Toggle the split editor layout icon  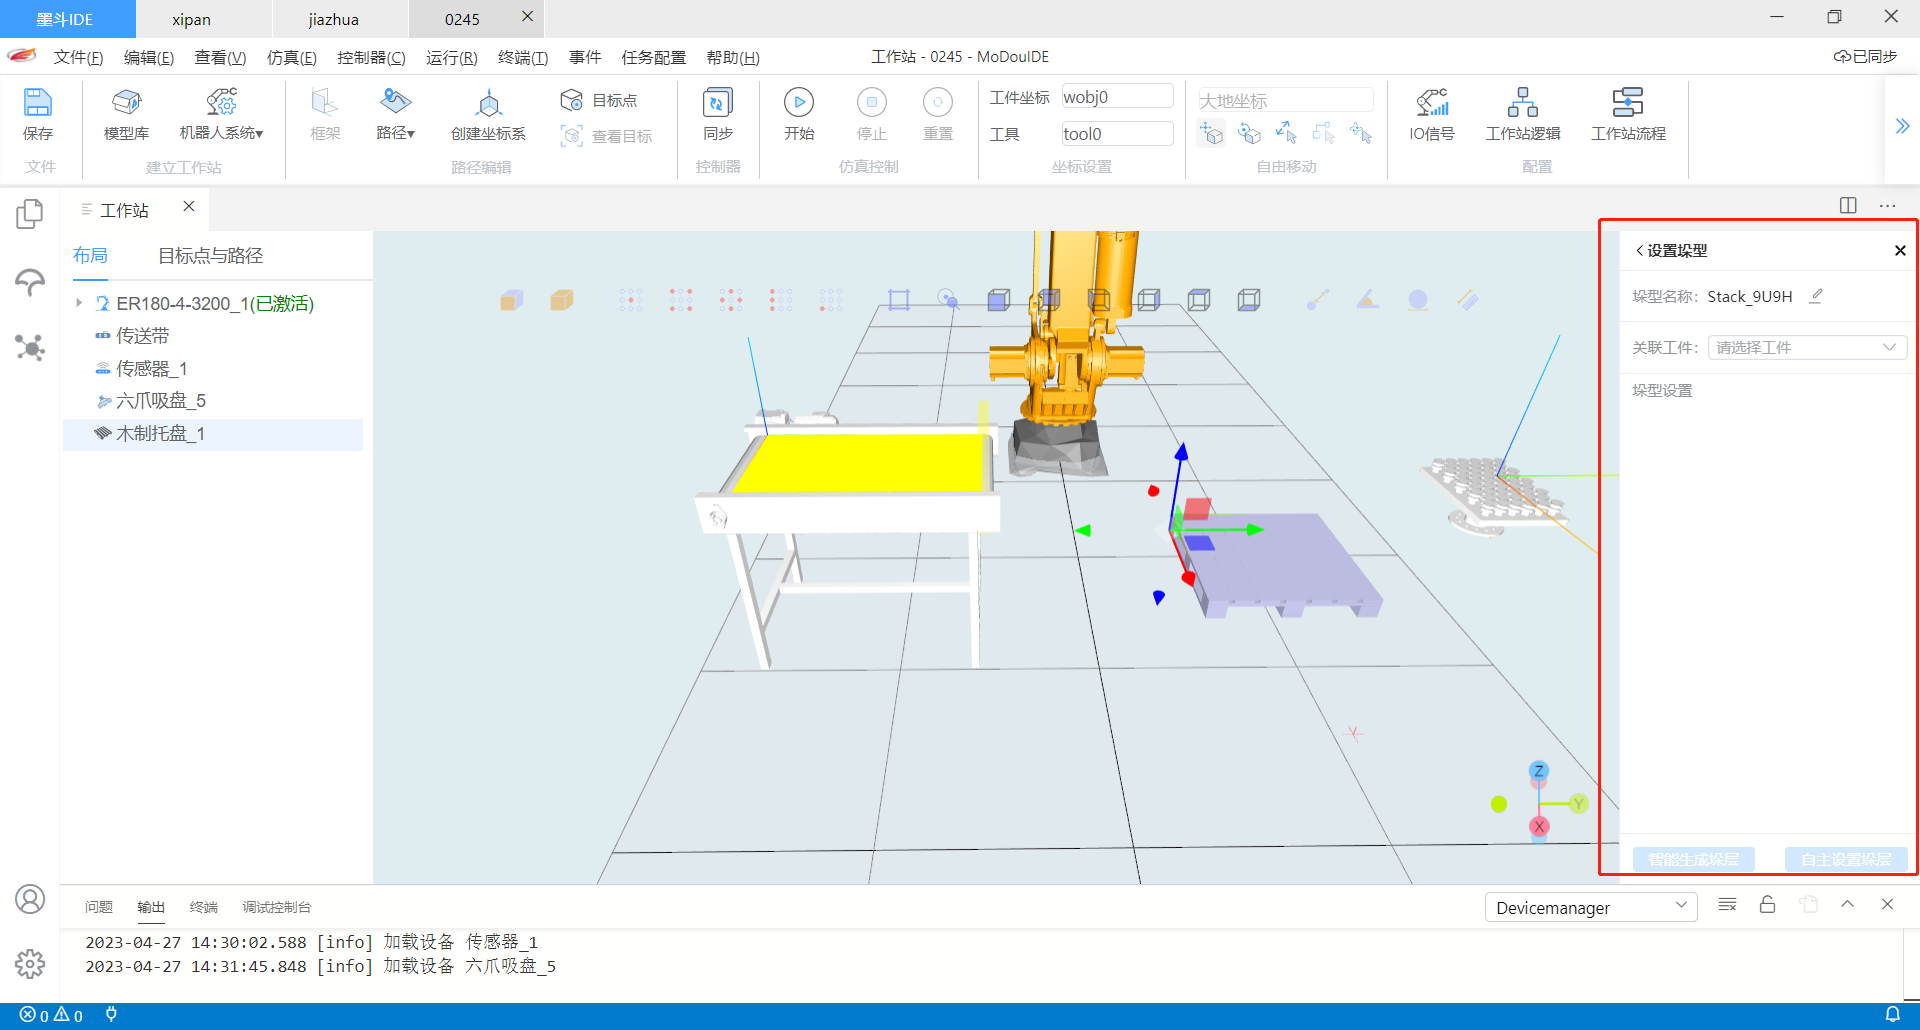coord(1847,205)
